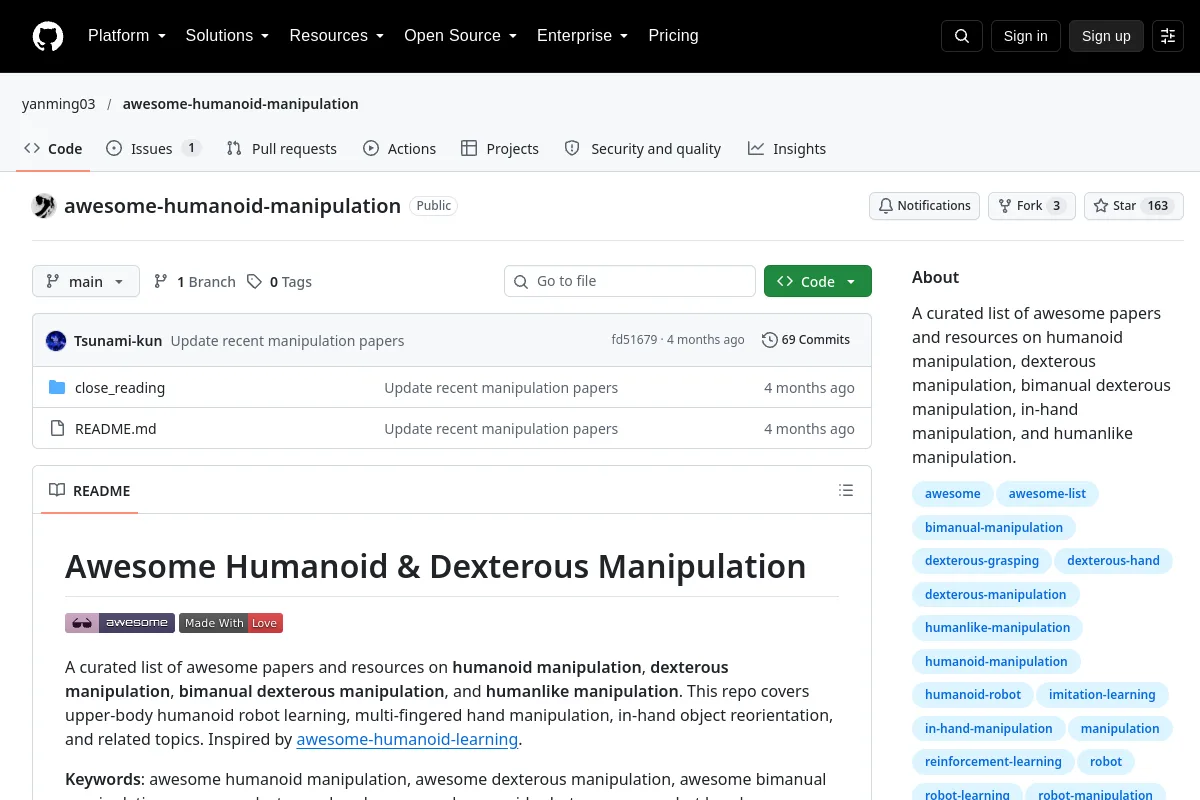Open the awesome-humanoid-learning link

coord(407,740)
